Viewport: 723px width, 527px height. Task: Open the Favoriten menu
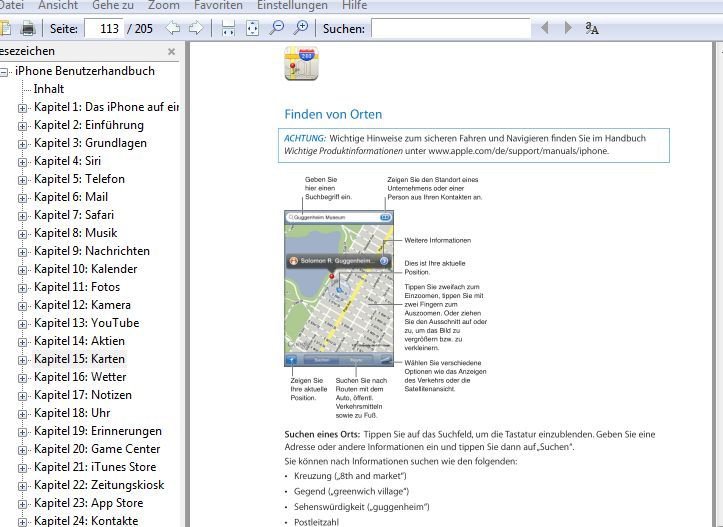(x=218, y=5)
